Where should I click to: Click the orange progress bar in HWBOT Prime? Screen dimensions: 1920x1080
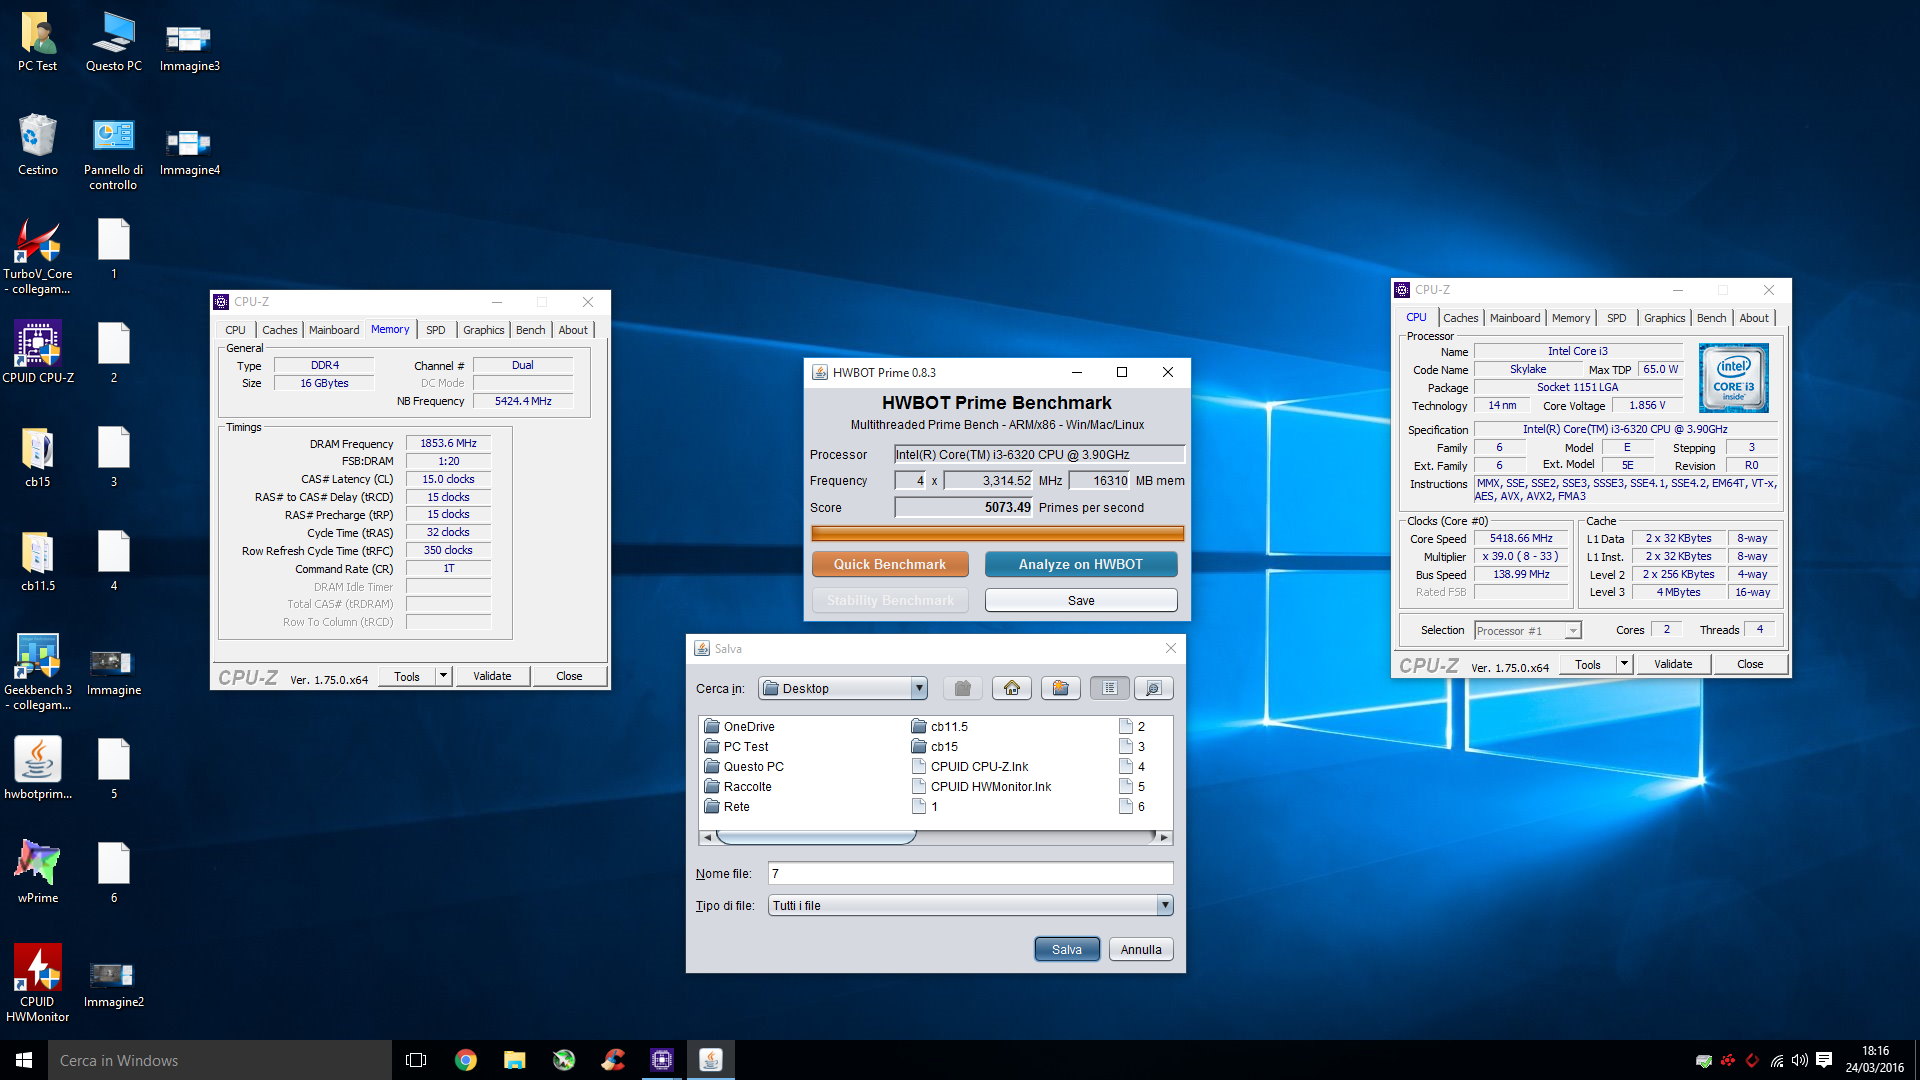coord(997,533)
